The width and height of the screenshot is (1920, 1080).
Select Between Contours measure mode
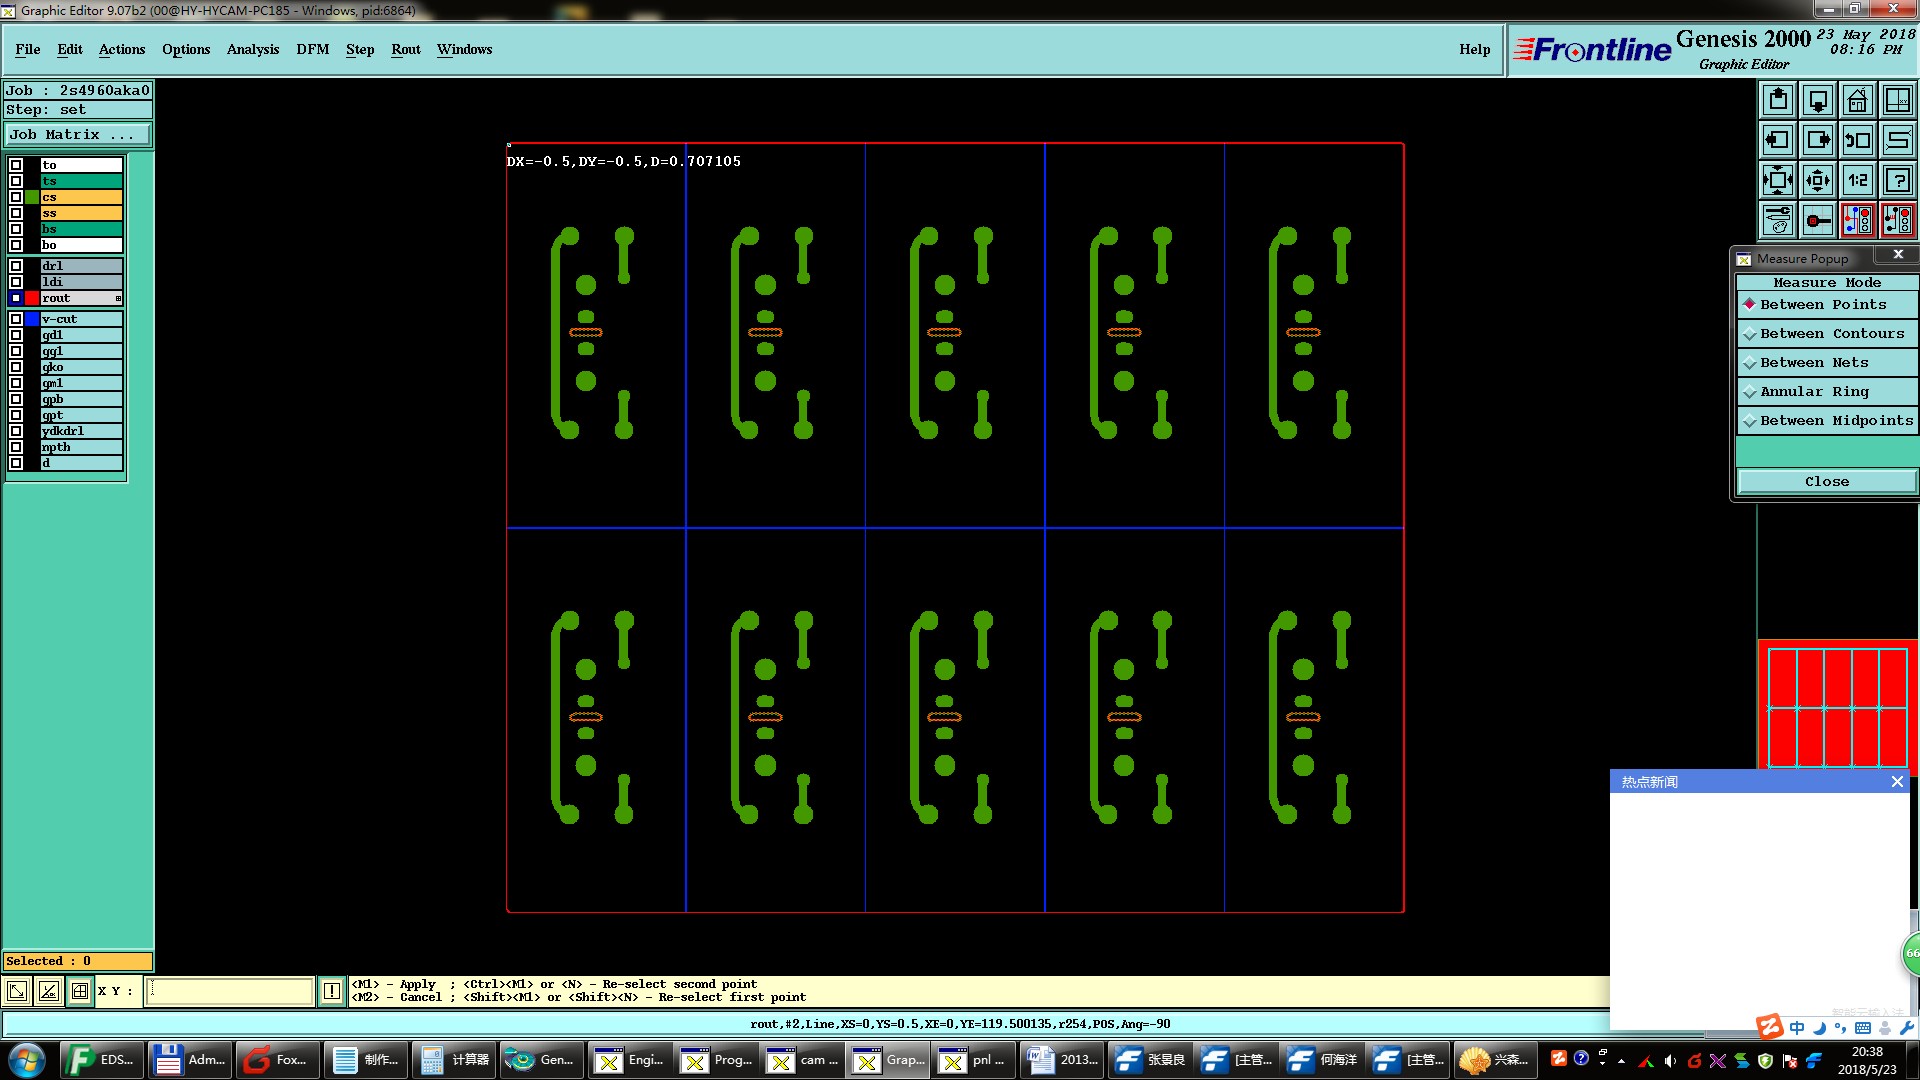click(1826, 333)
